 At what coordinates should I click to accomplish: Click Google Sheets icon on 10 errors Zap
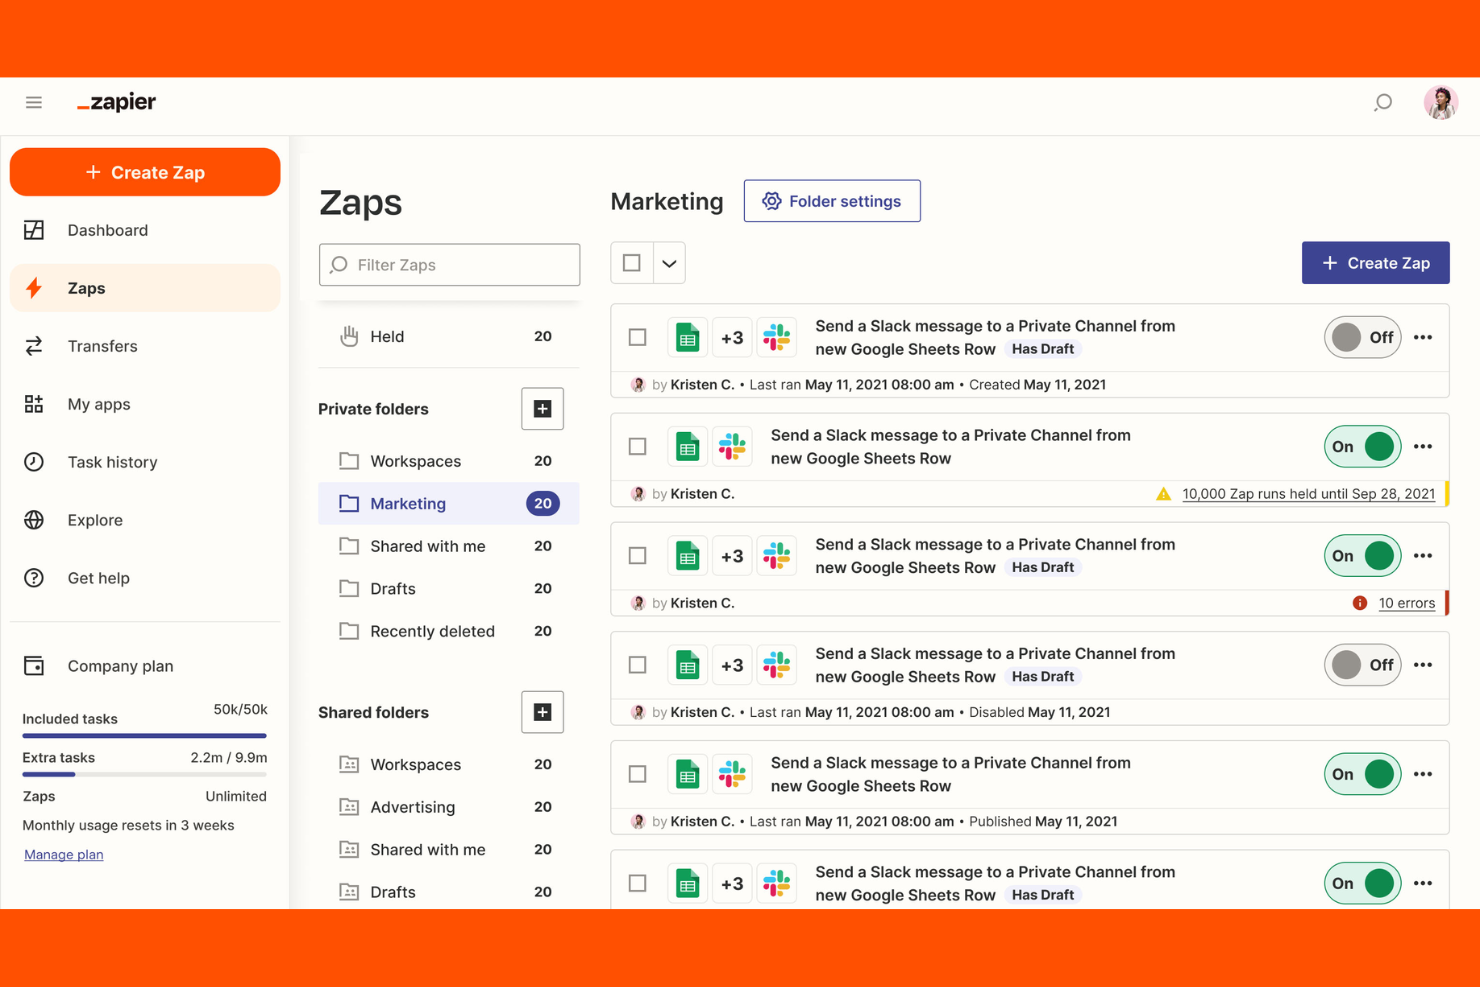pos(687,555)
